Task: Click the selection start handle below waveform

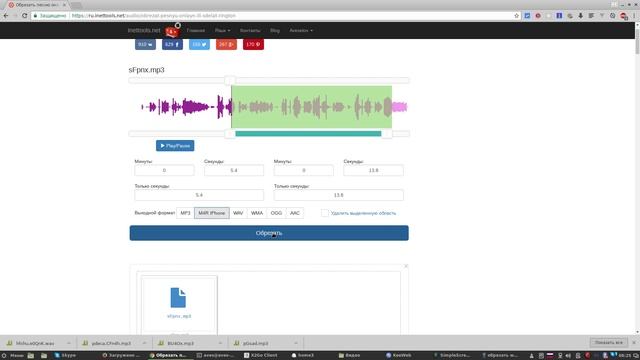Action: tap(230, 133)
